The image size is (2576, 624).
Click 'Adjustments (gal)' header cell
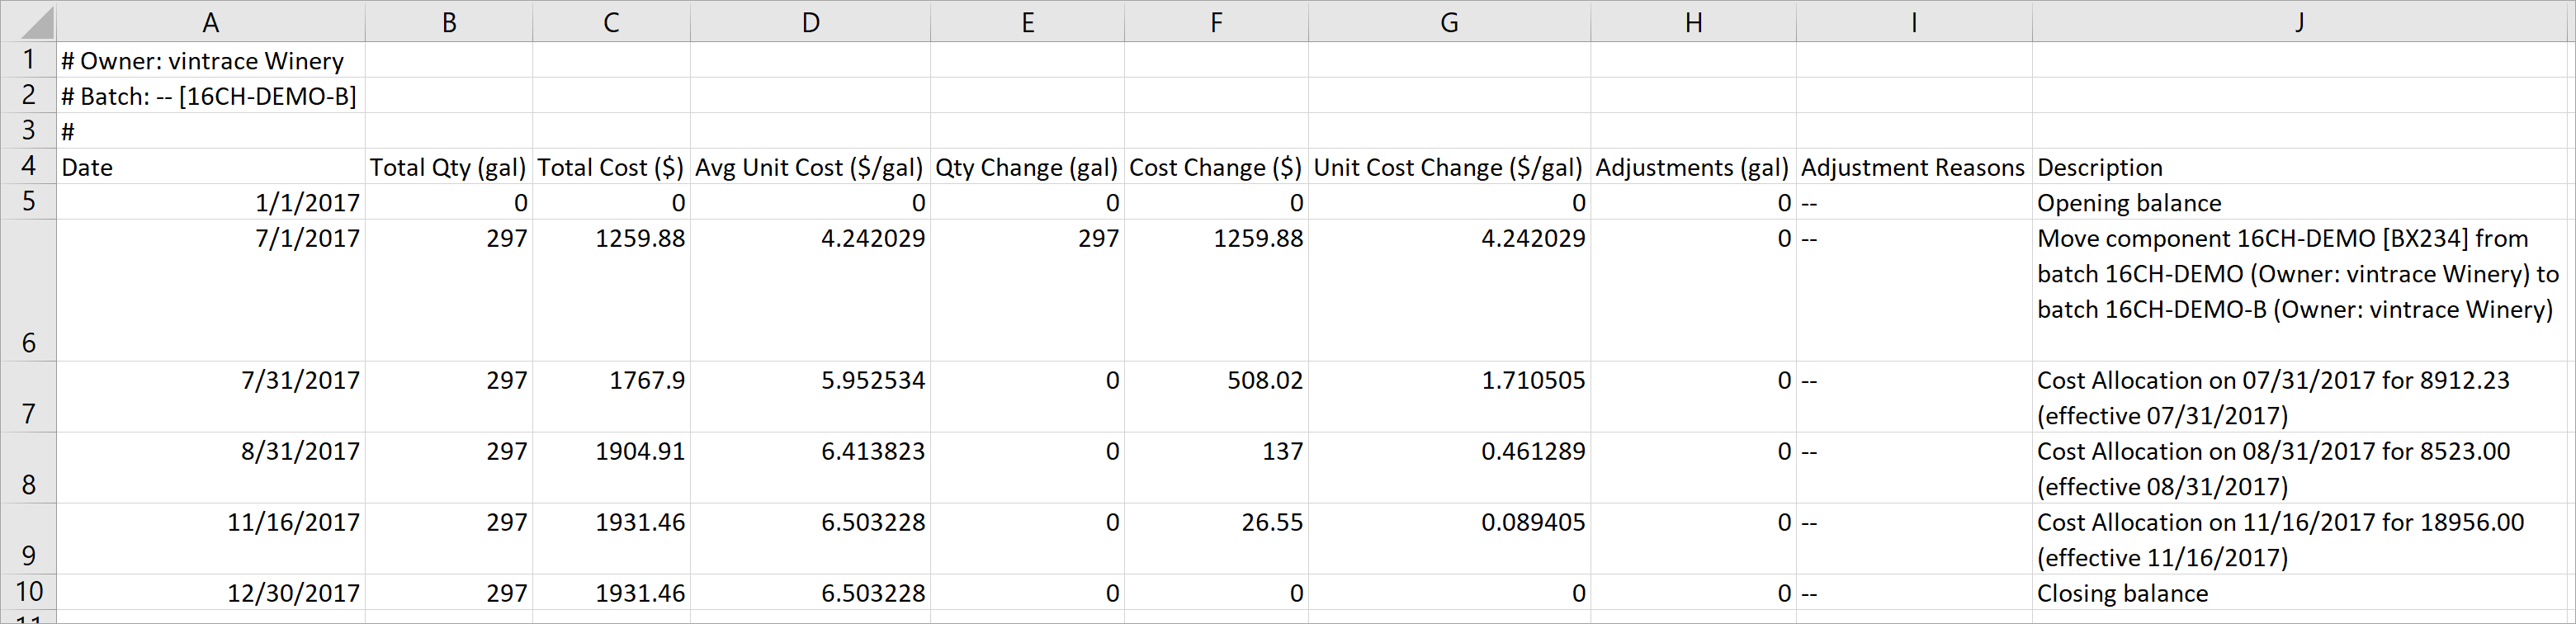click(x=1693, y=167)
